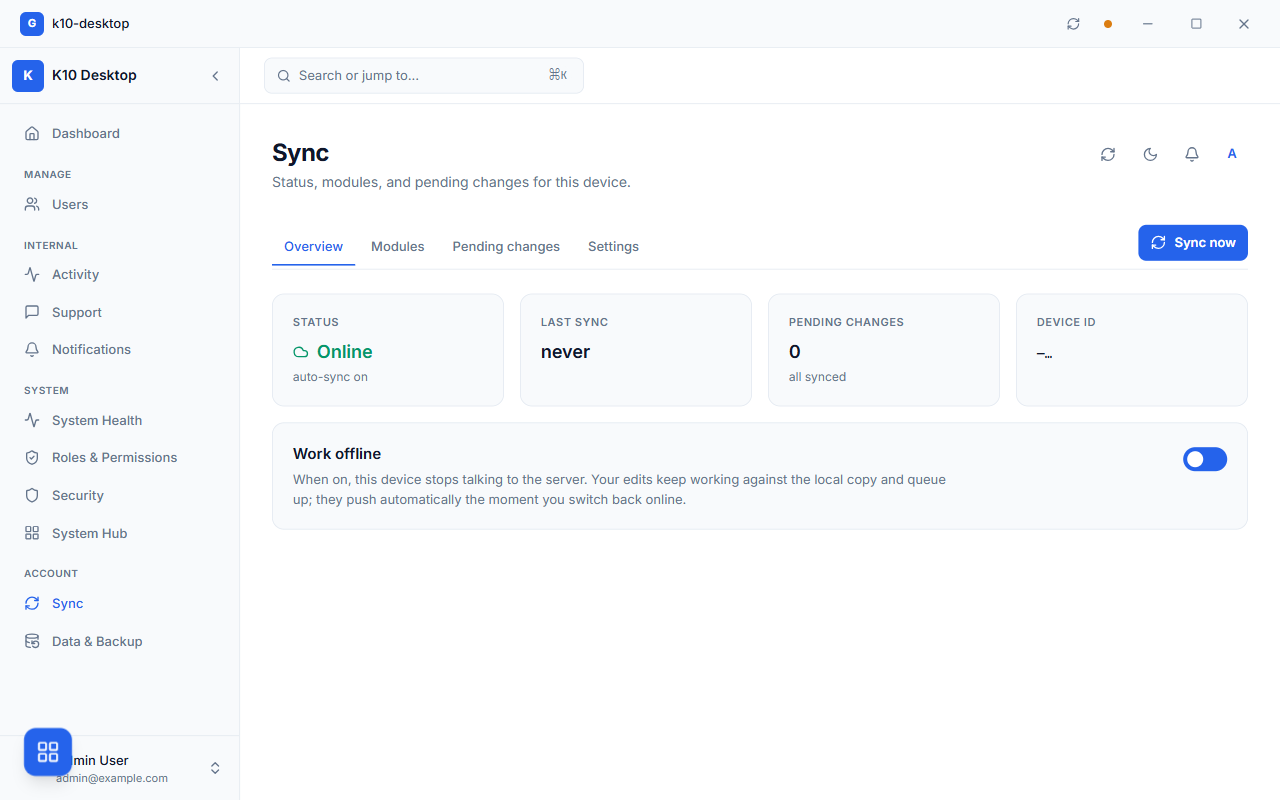Open the Notifications bell in sidebar
Viewport: 1280px width, 800px height.
click(32, 349)
